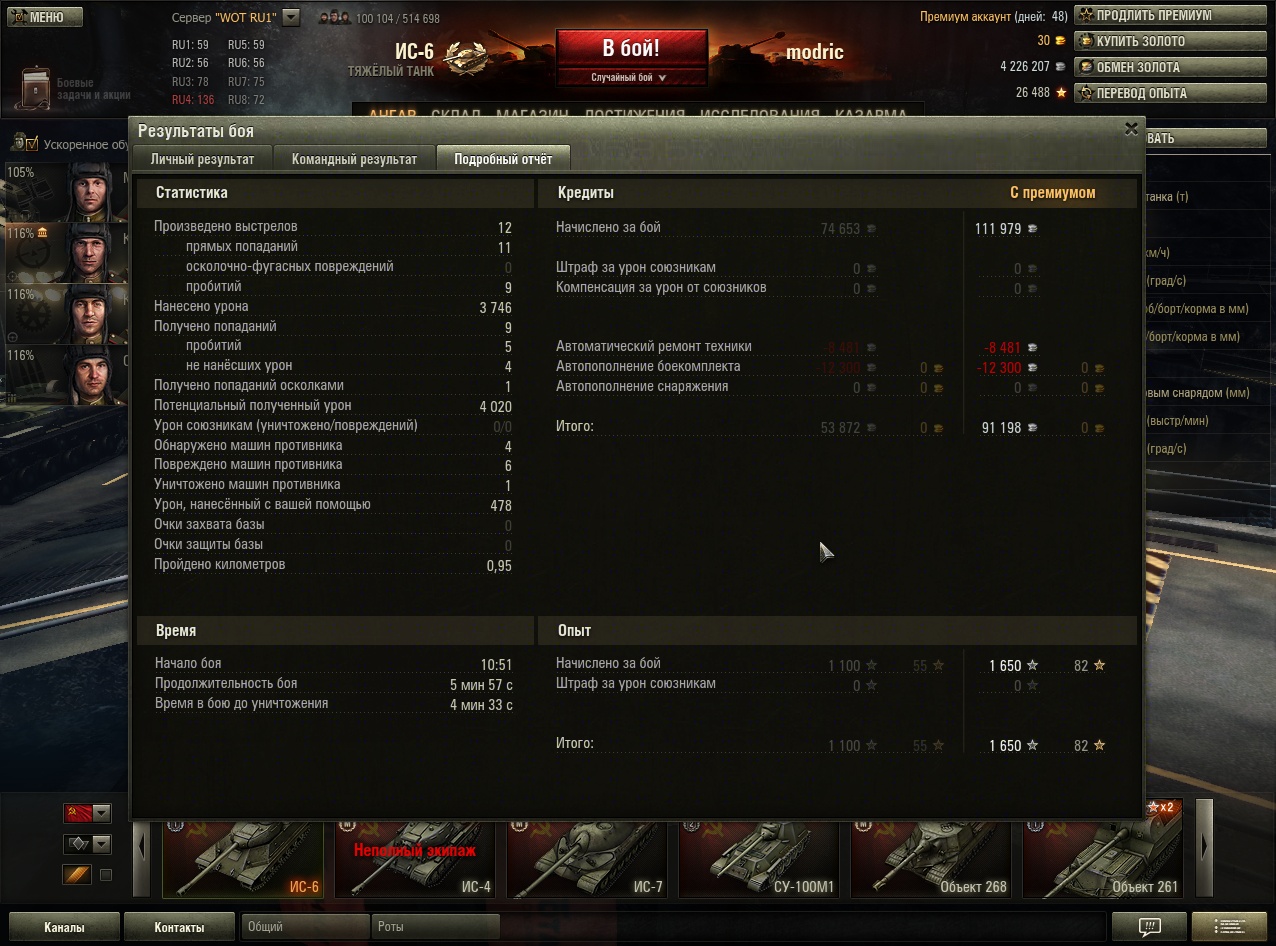Open the USSR nation filter dropdown
1276x946 pixels.
[87, 812]
